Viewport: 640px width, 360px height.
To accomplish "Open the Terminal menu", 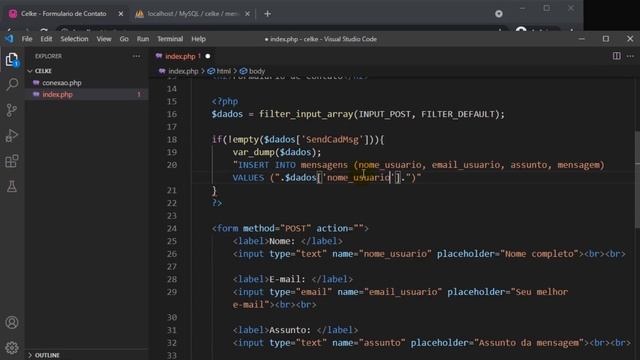I will 170,39.
